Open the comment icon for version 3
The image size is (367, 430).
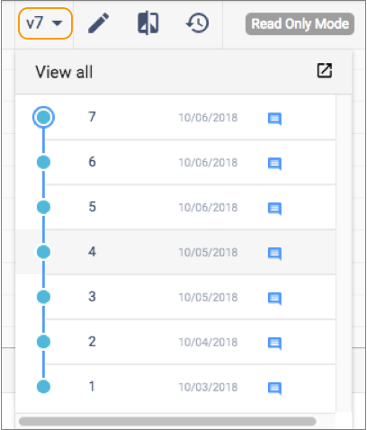coord(275,298)
